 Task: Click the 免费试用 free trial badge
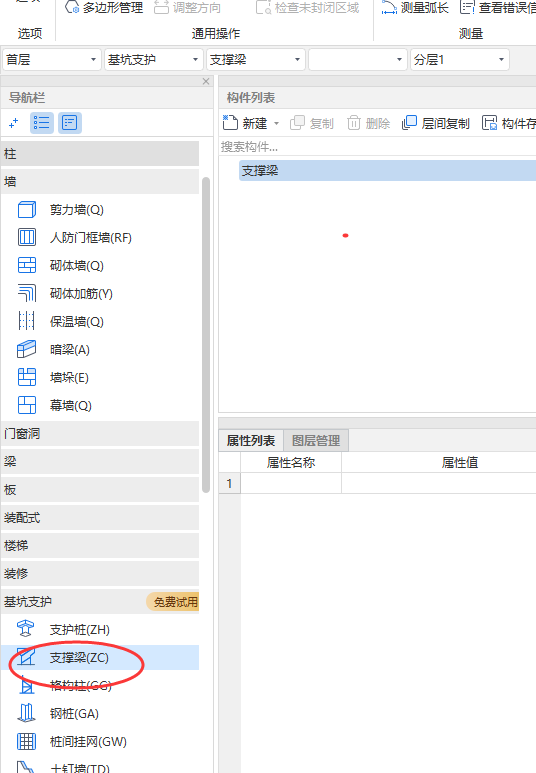tap(173, 602)
